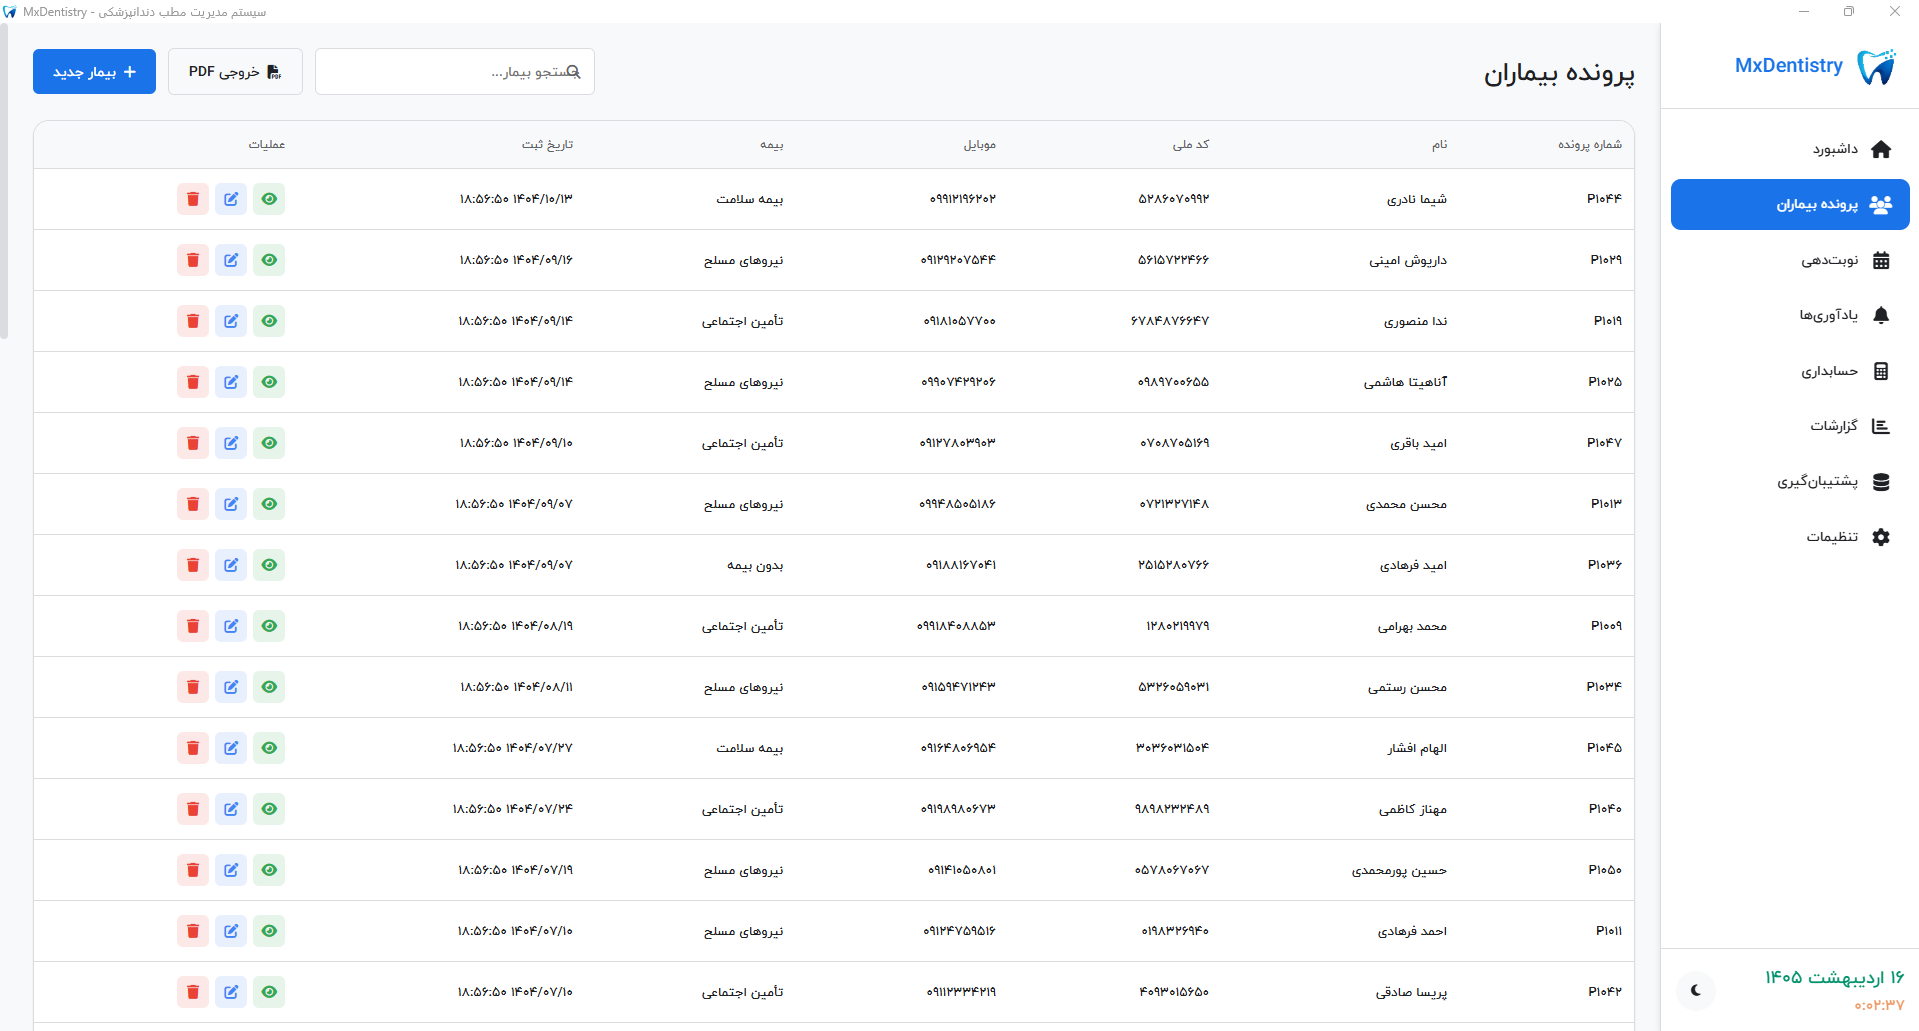View patient پریسا صادقی record
Viewport: 1919px width, 1031px height.
(x=269, y=992)
